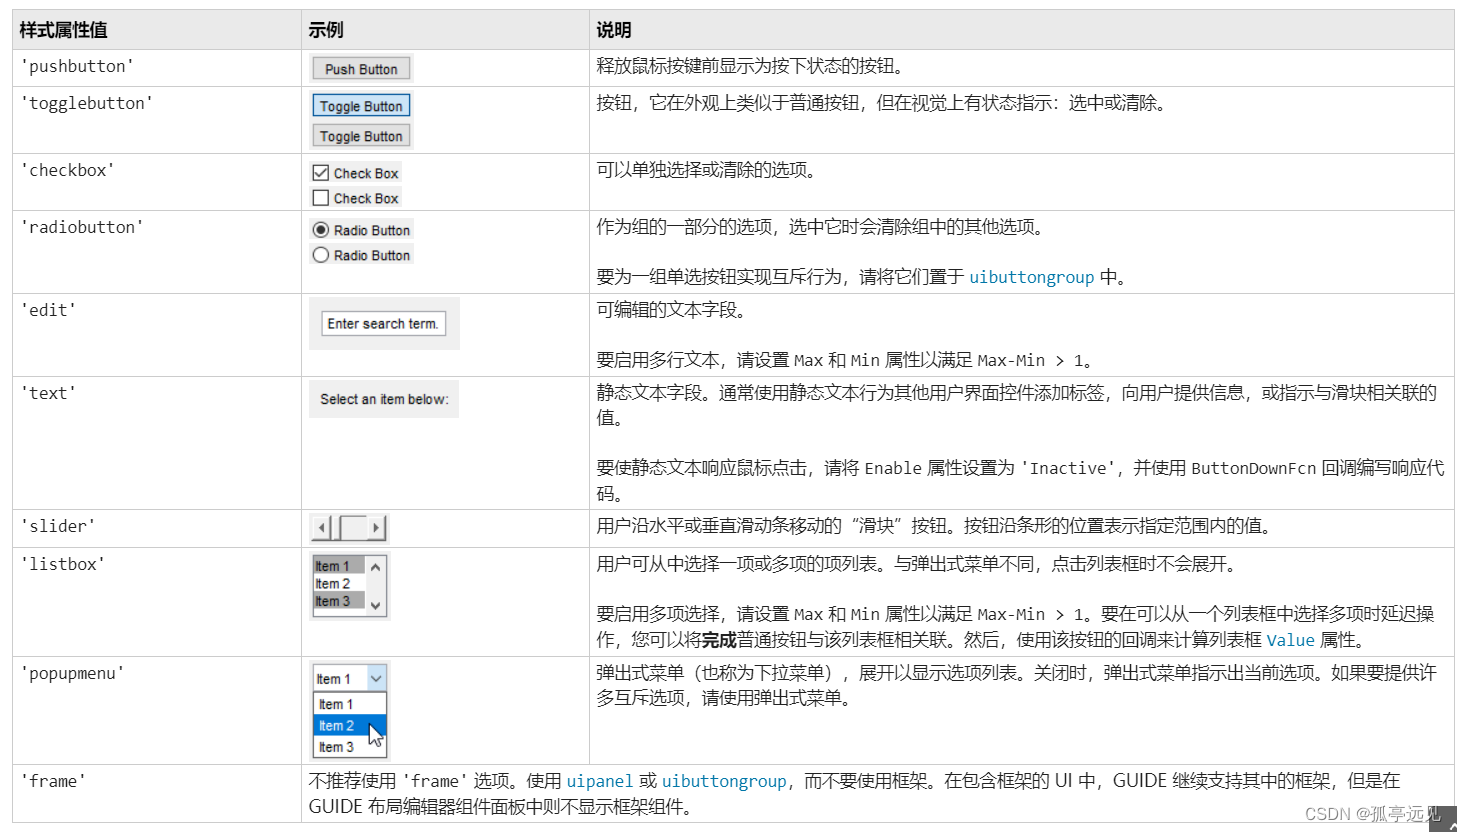Click the 'togglebutton' style value
The image size is (1457, 832).
click(x=87, y=103)
